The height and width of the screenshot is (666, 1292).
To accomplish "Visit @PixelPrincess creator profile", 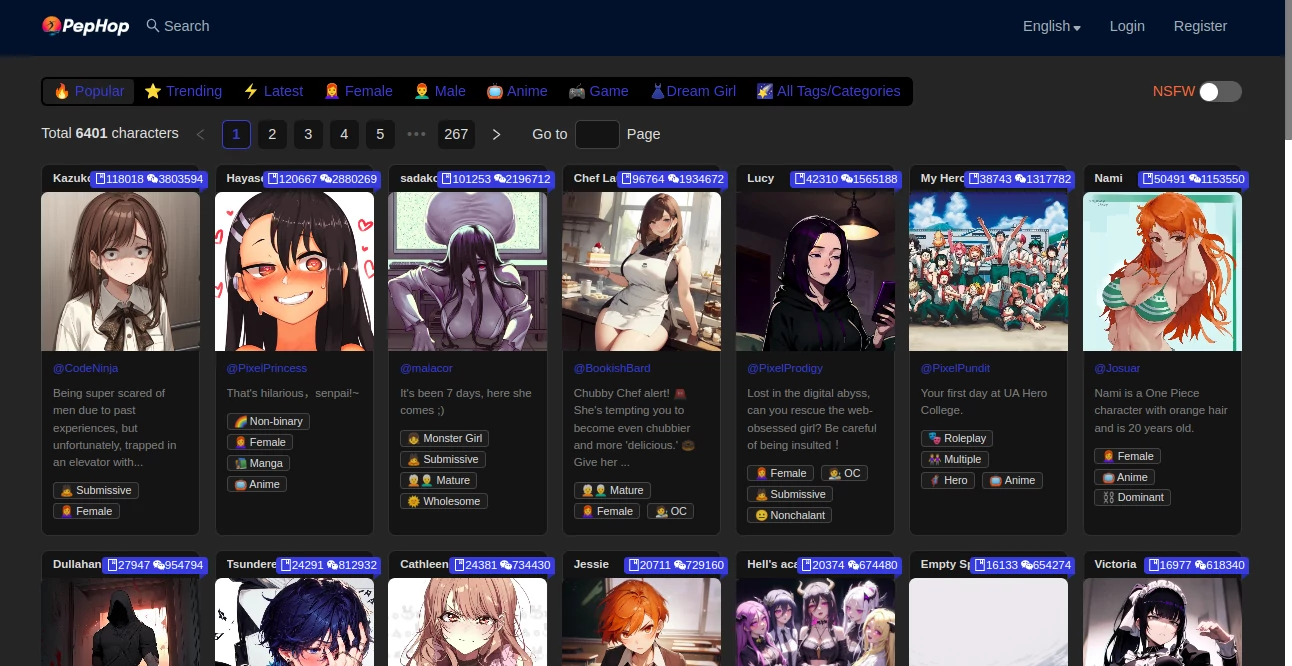I will 266,368.
